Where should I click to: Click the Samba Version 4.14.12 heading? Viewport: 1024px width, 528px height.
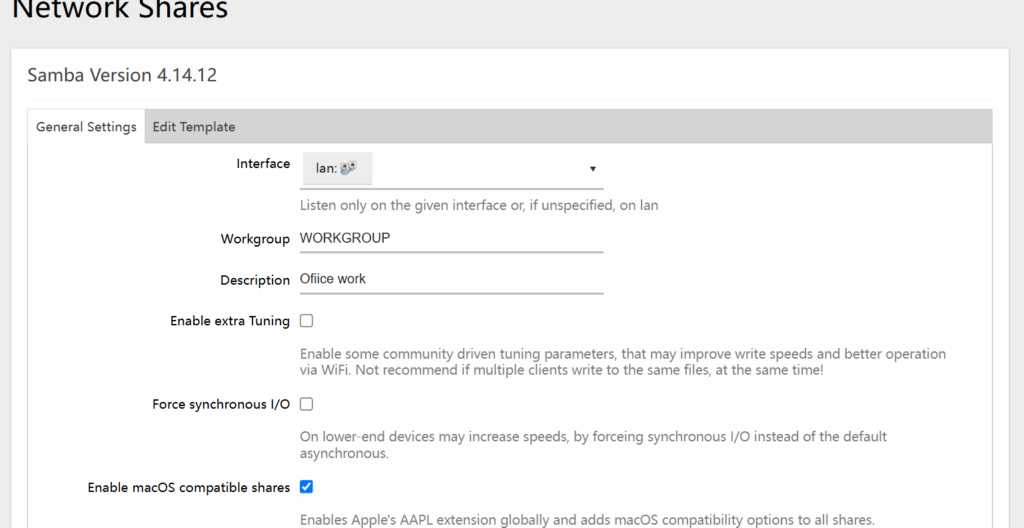click(x=122, y=75)
